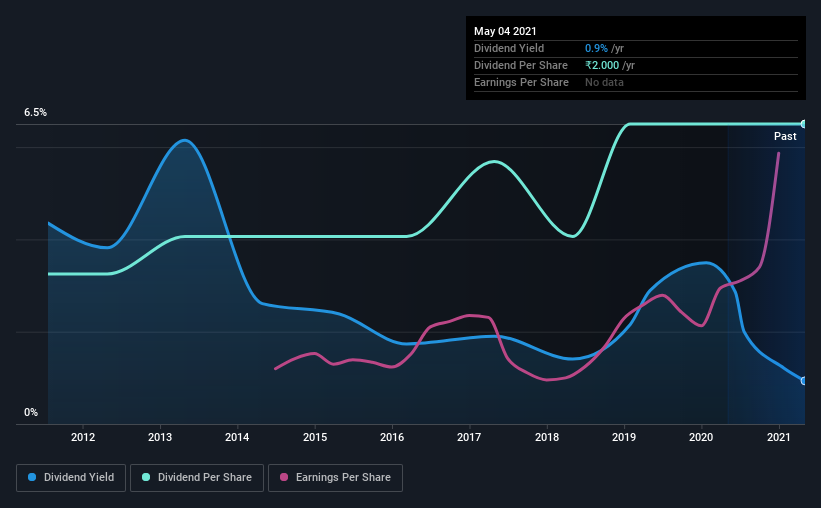Click the 'Past' label on the chart
The width and height of the screenshot is (821, 508).
point(785,136)
